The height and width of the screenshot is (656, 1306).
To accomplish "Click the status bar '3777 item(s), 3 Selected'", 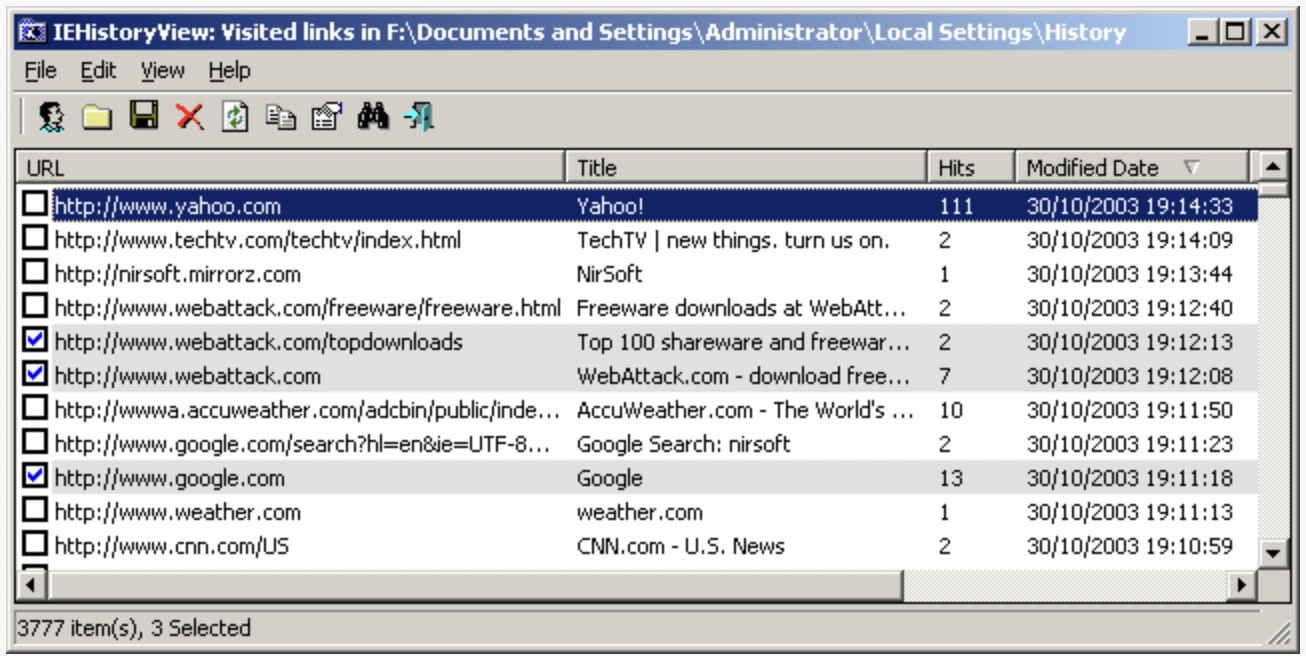I will pyautogui.click(x=134, y=628).
